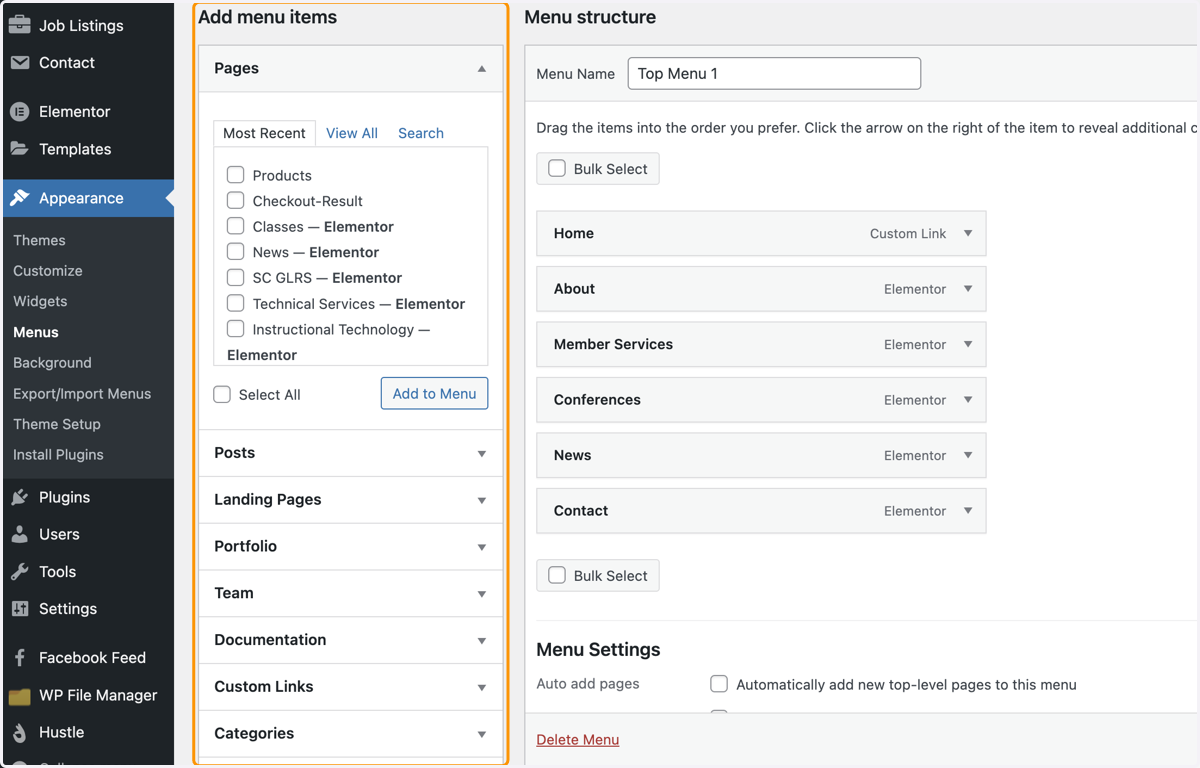The height and width of the screenshot is (768, 1200).
Task: Click the Contact envelope icon in sidebar
Action: [20, 62]
